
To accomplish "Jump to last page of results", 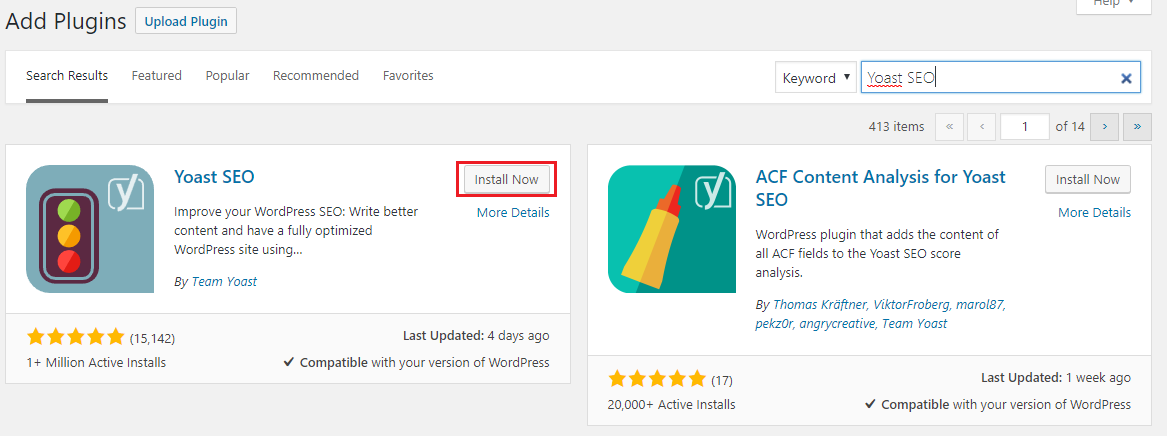I will (x=1137, y=126).
